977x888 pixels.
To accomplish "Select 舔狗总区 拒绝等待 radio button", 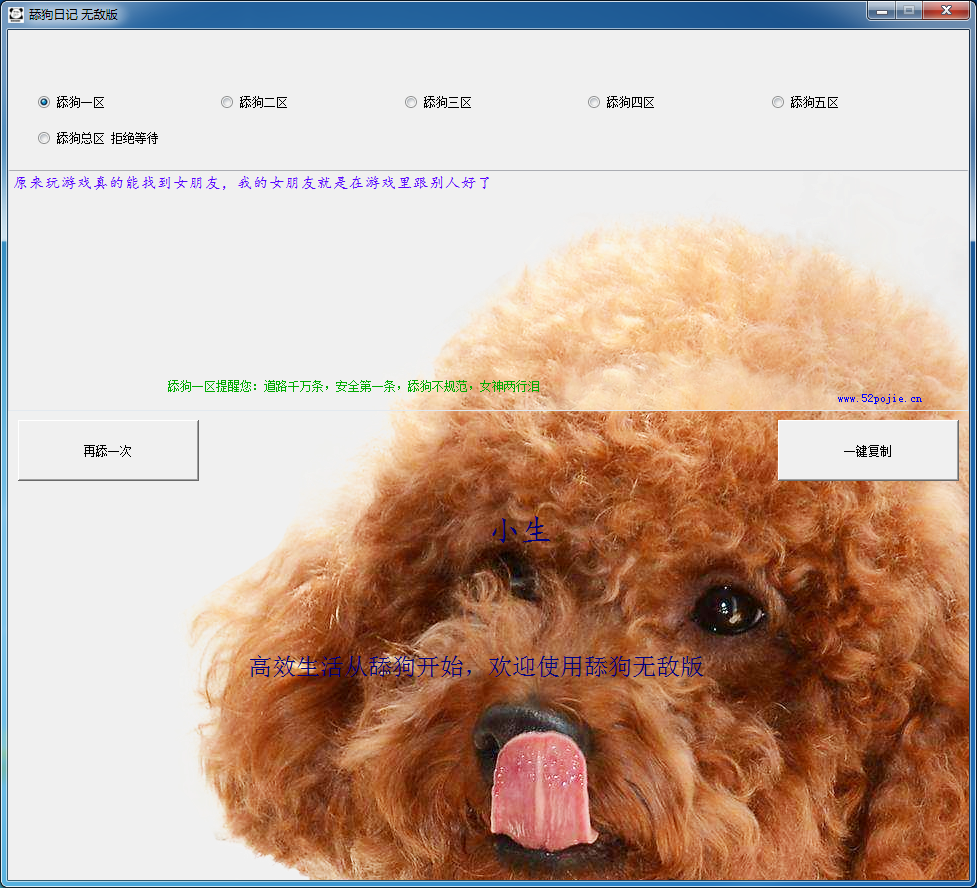I will tap(98, 138).
